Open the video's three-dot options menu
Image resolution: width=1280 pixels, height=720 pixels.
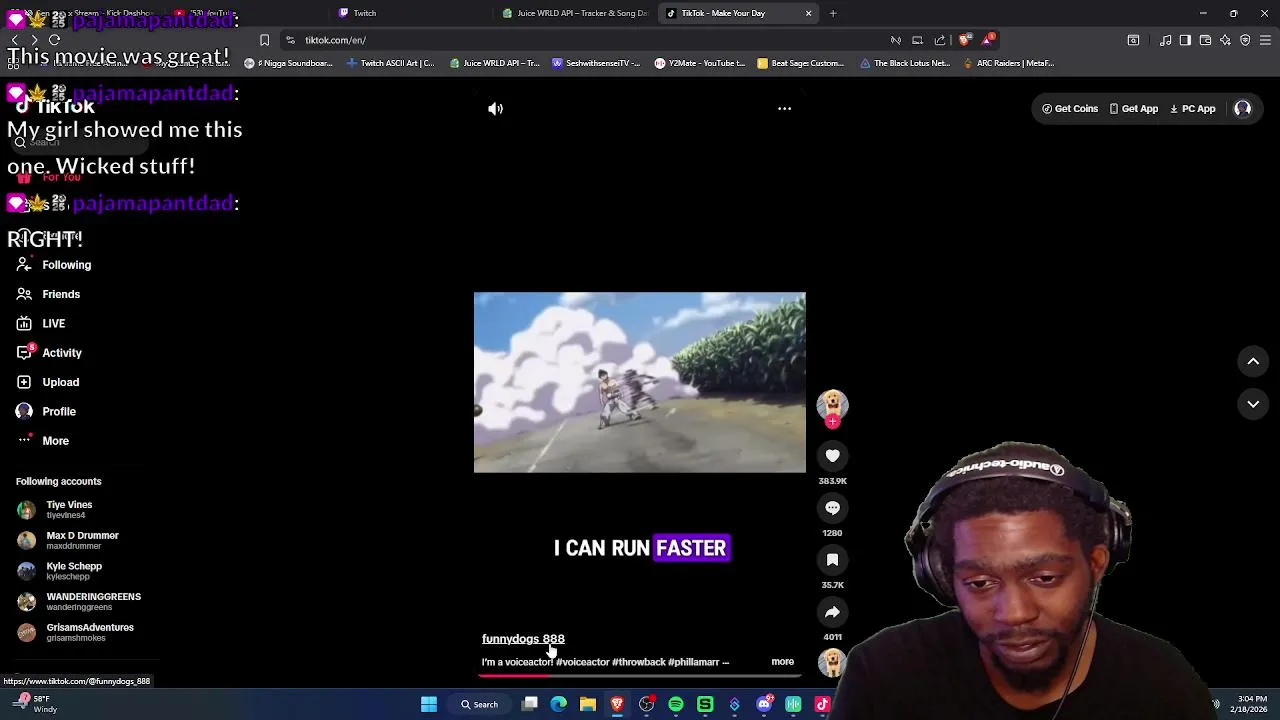pyautogui.click(x=784, y=109)
